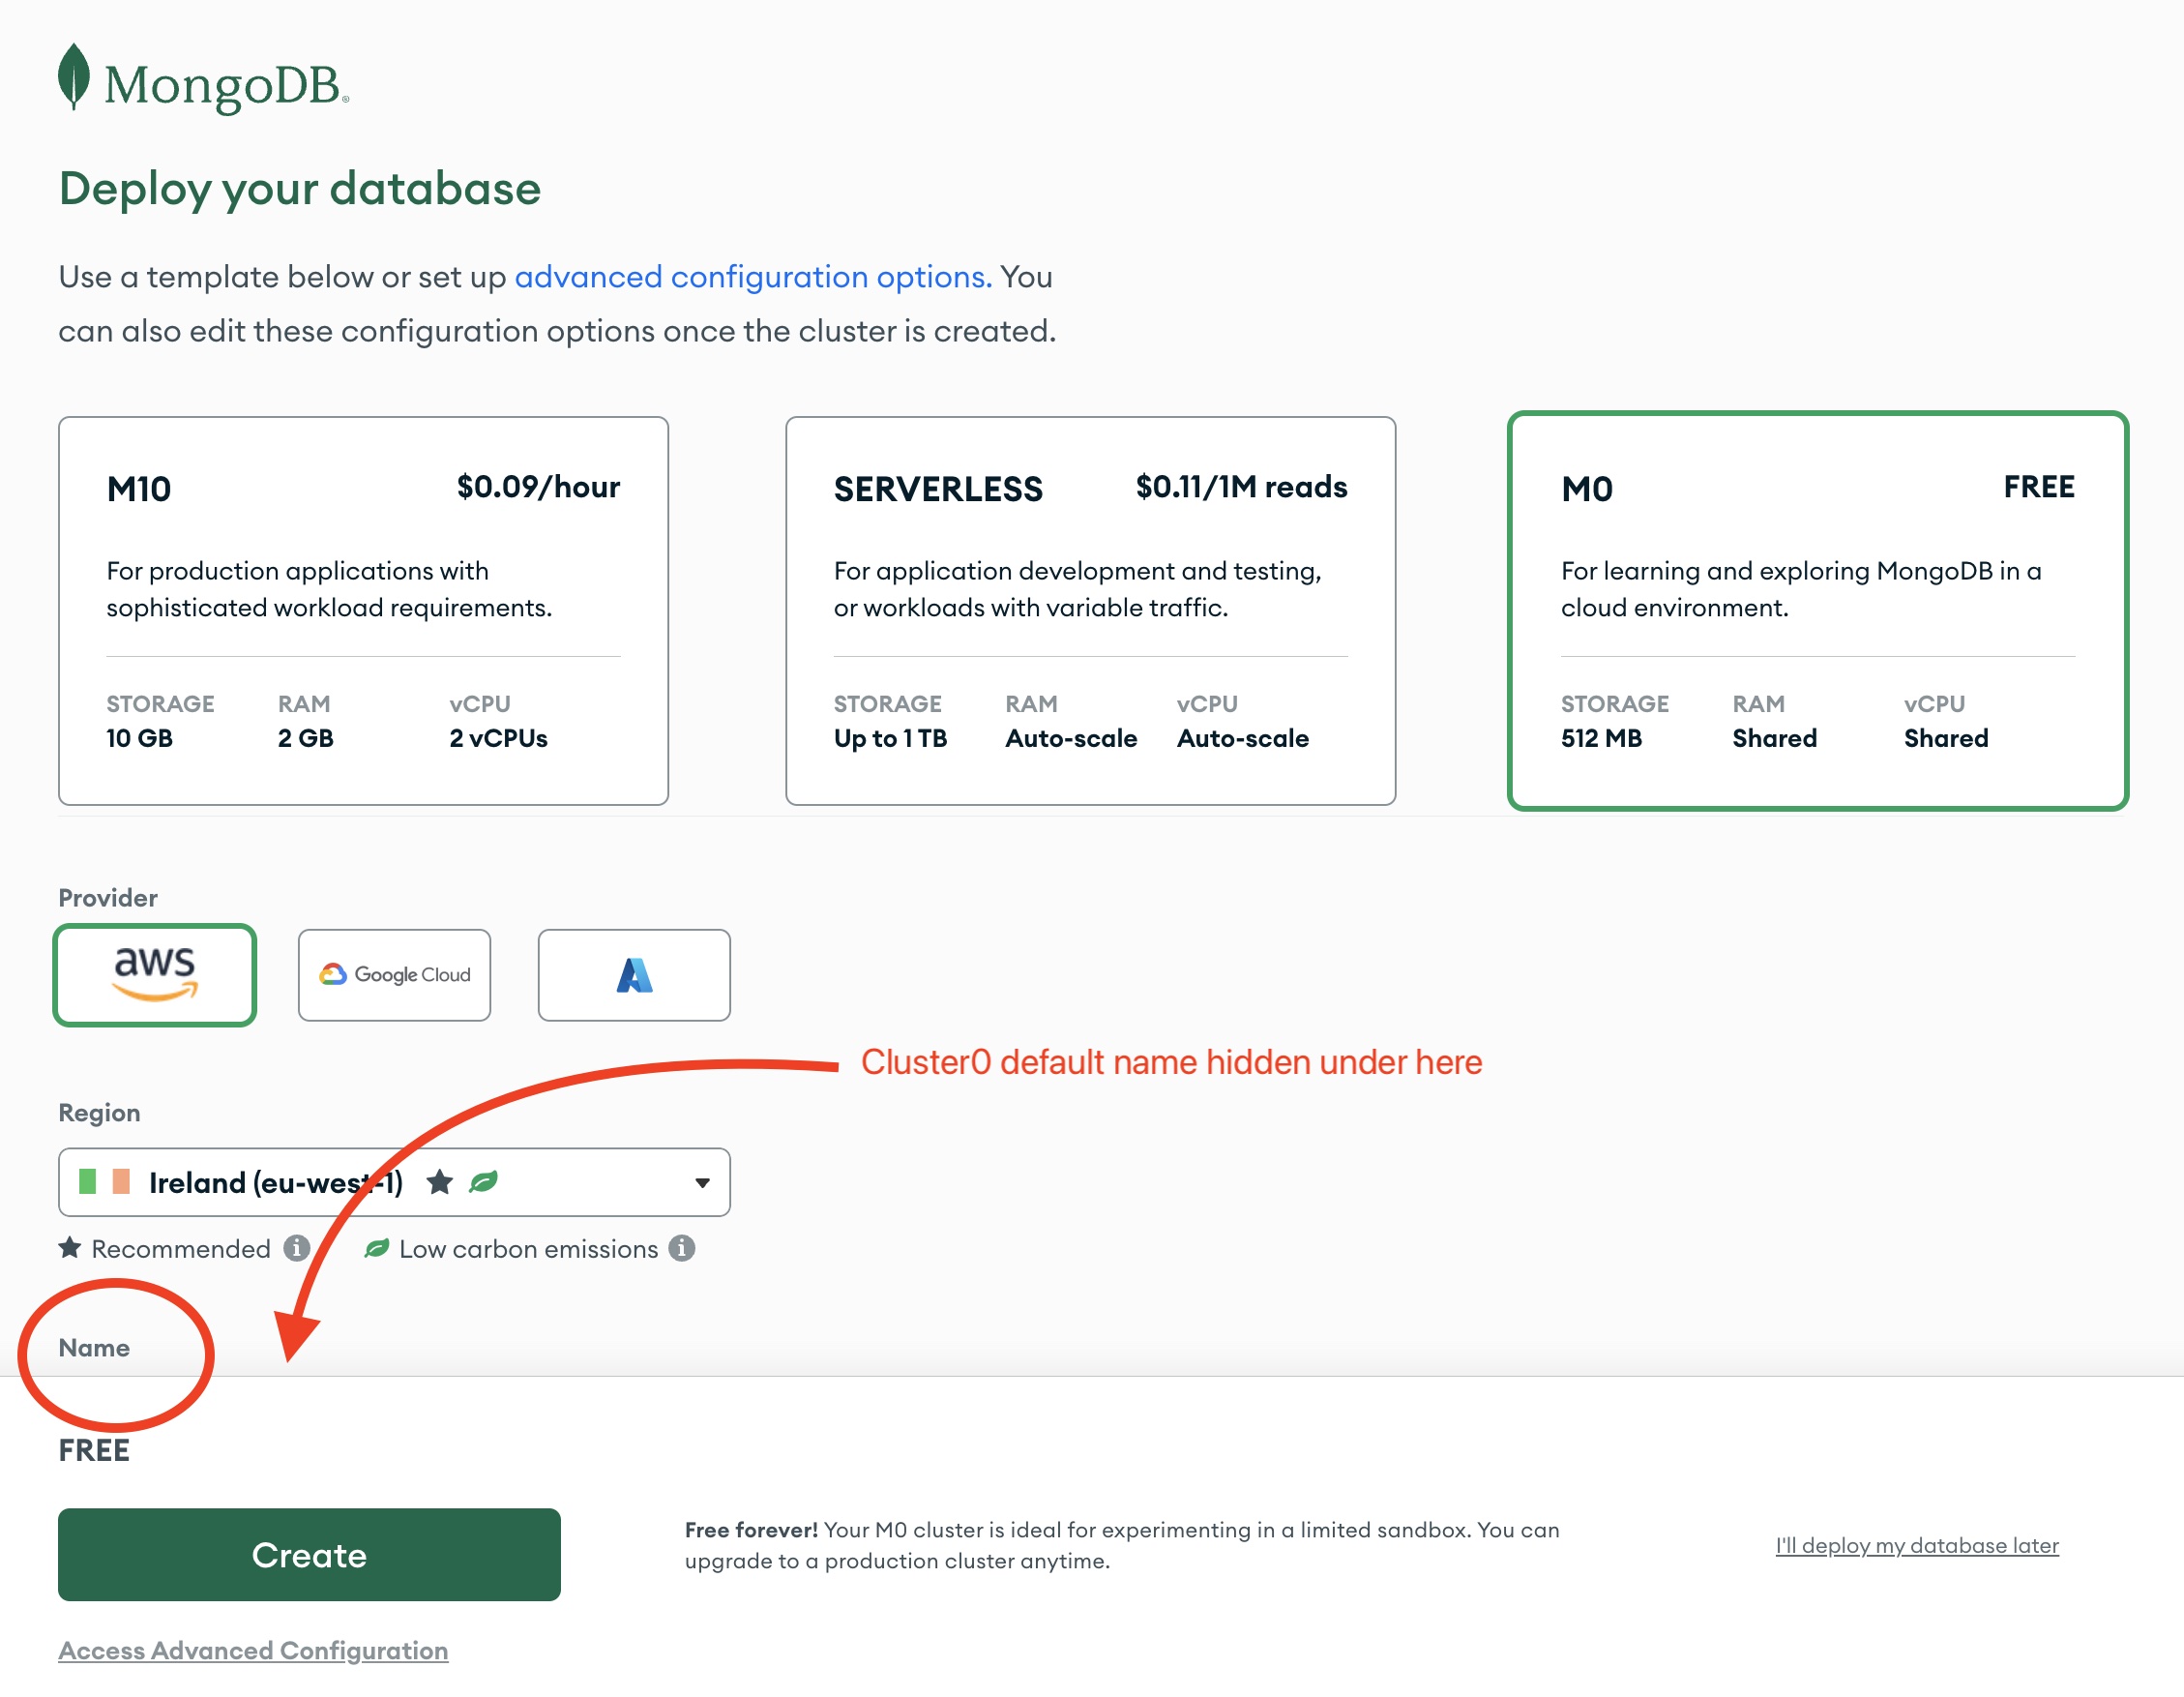Screen dimensions: 2184x1697
Task: Select the AWS provider icon
Action: pyautogui.click(x=155, y=975)
